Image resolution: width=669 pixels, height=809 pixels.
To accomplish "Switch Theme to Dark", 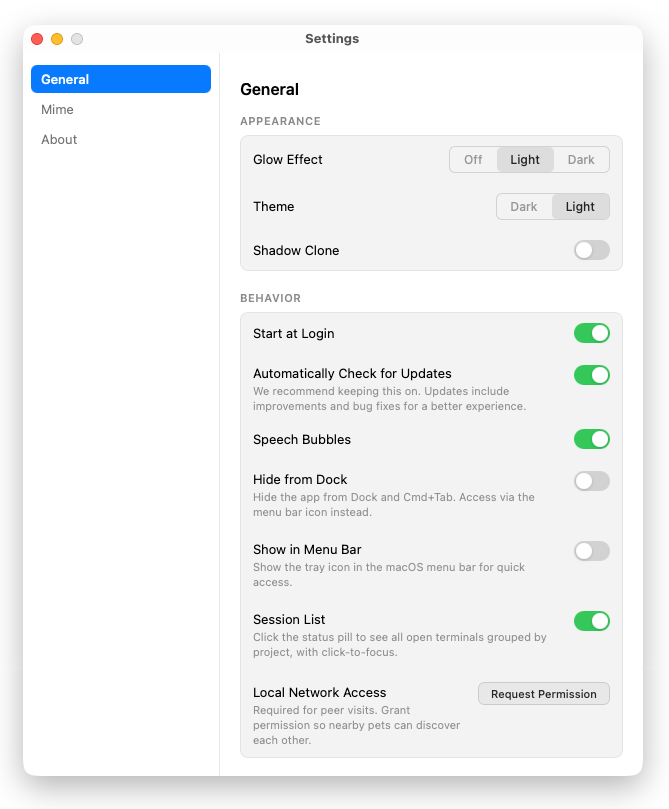I will [525, 206].
